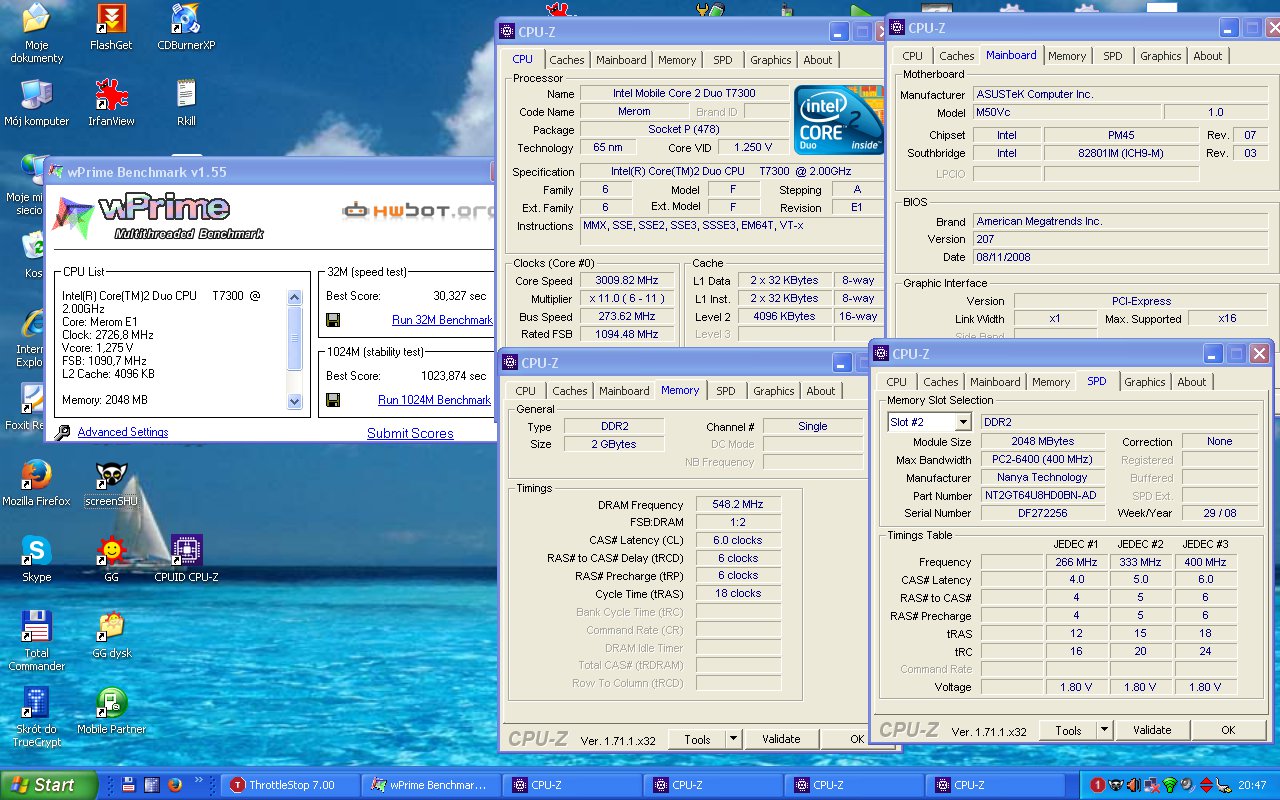Switch to Caches tab in the CPU-tab CPU-Z window
The width and height of the screenshot is (1280, 800).
[x=567, y=60]
